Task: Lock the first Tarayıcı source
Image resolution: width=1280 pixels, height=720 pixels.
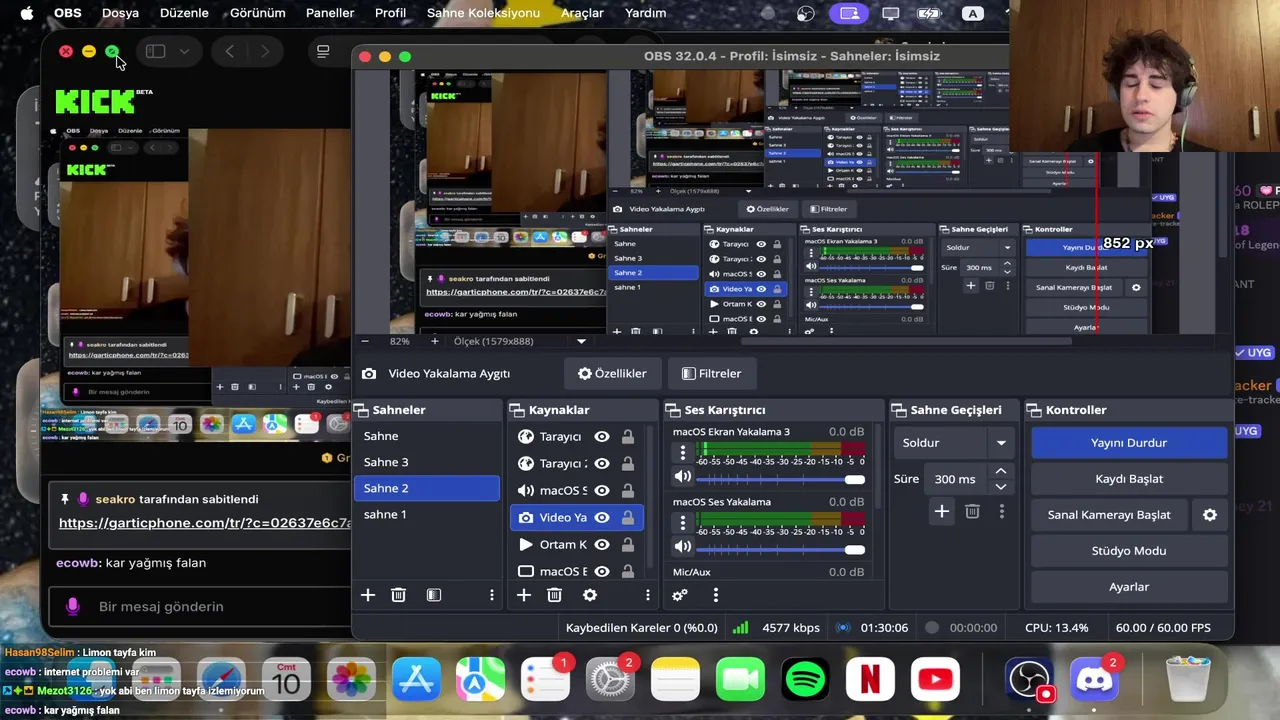Action: (628, 437)
